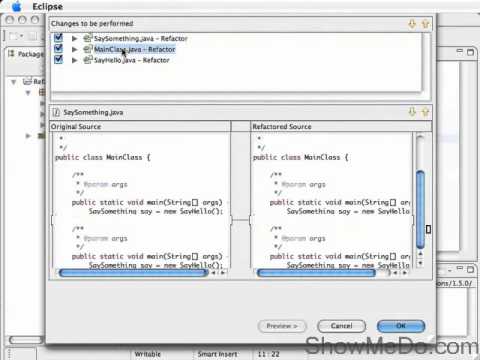This screenshot has width=480, height=360.
Task: Click the Writable status bar entry
Action: pos(148,354)
